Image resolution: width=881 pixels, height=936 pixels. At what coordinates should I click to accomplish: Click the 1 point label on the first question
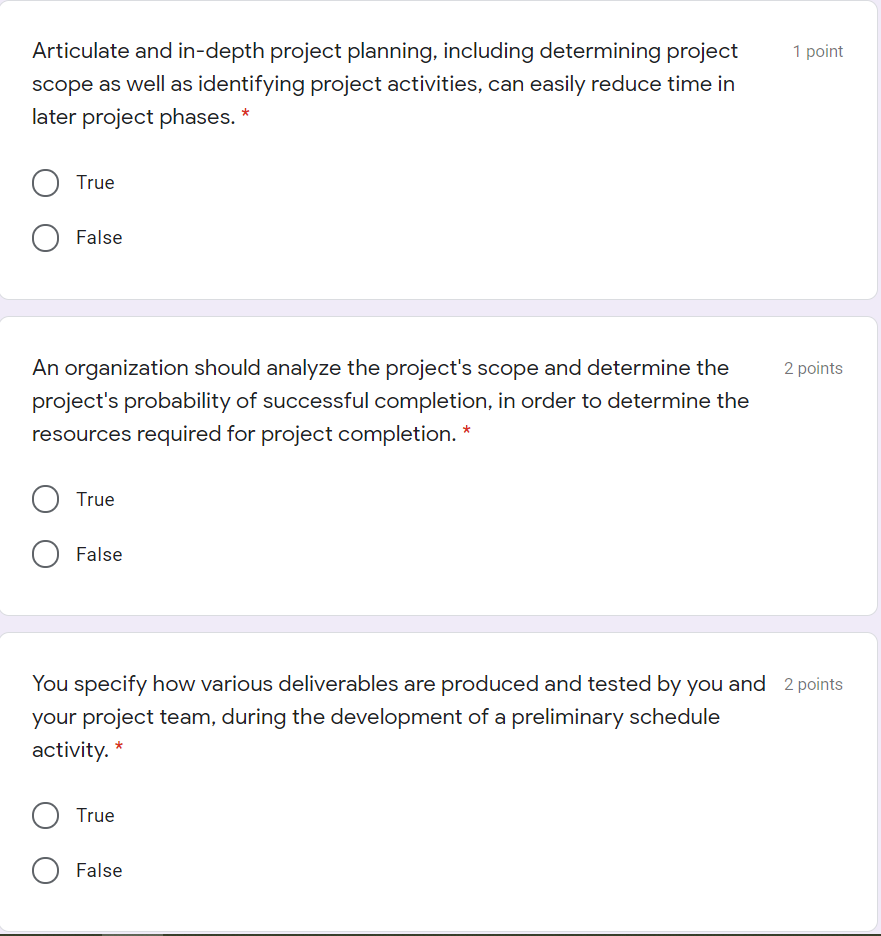[817, 51]
